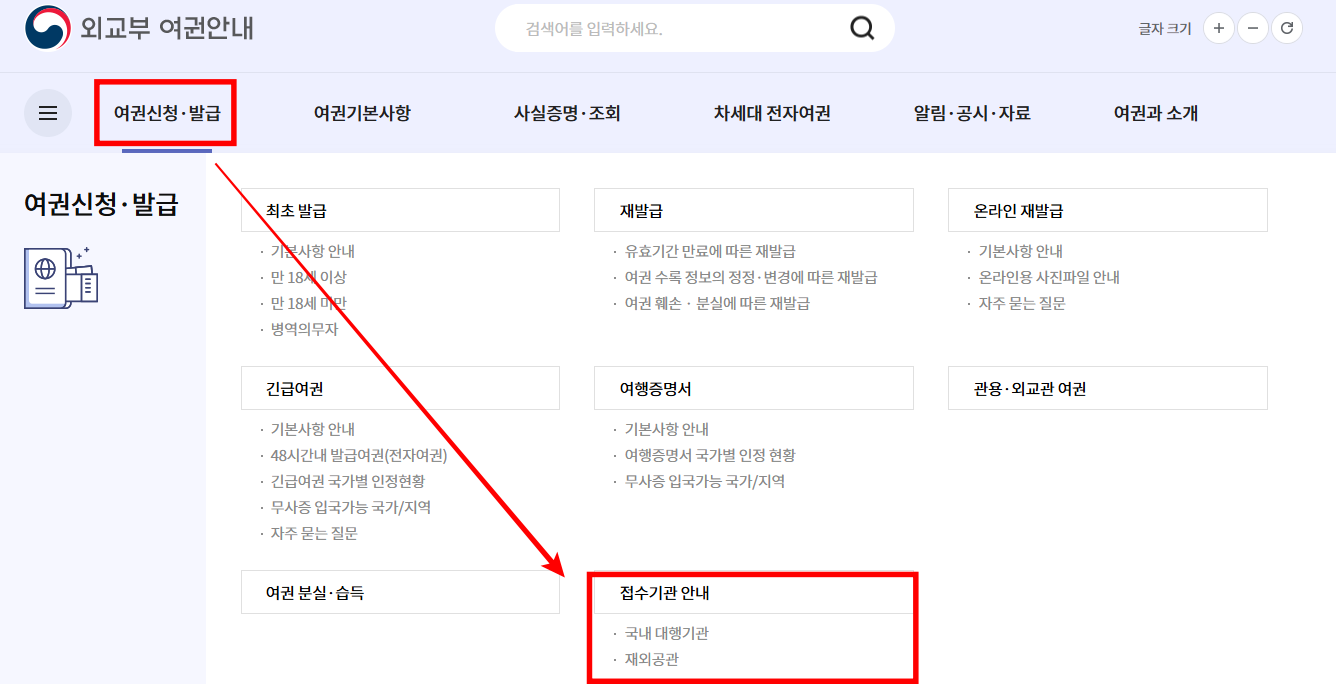Image resolution: width=1336 pixels, height=684 pixels.
Task: Open 여권 훼손·분실에 따른 재발급 link
Action: (x=717, y=303)
